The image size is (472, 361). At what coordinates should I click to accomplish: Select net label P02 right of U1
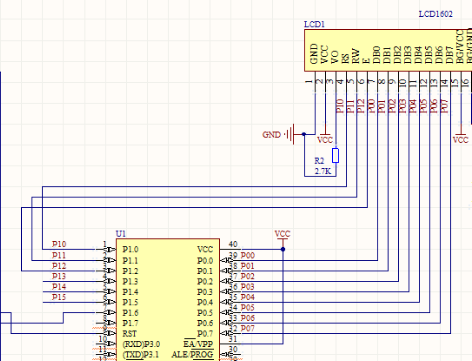tap(248, 276)
